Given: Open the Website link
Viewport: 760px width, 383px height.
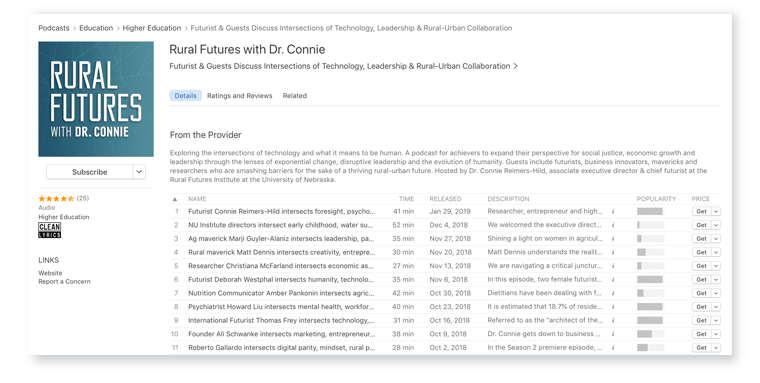Looking at the screenshot, I should click(x=50, y=273).
